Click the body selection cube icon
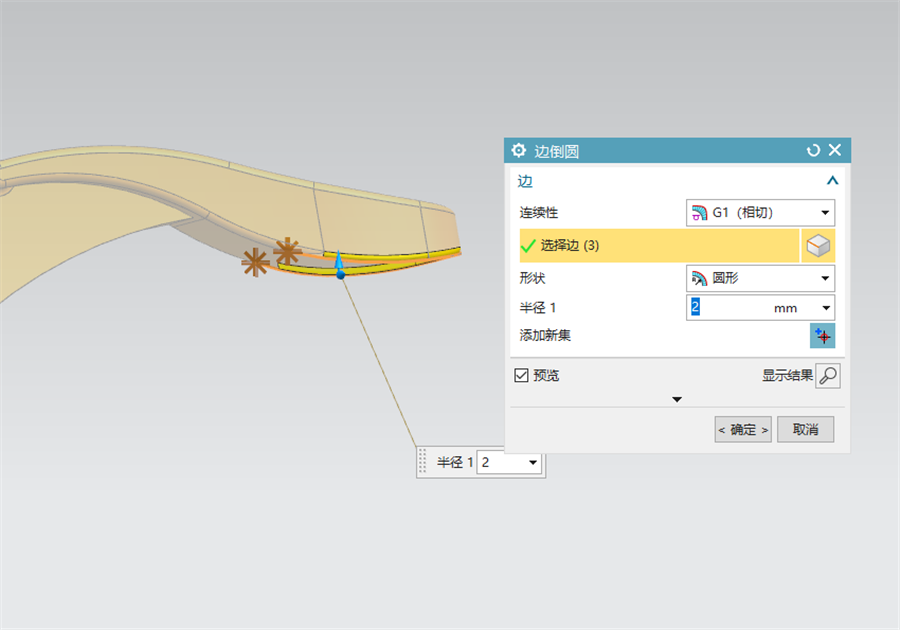The width and height of the screenshot is (900, 630). [x=818, y=246]
